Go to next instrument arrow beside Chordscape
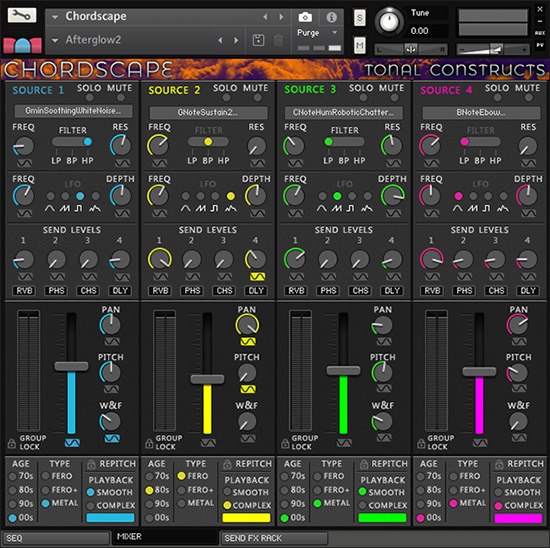550x548 pixels. 281,16
